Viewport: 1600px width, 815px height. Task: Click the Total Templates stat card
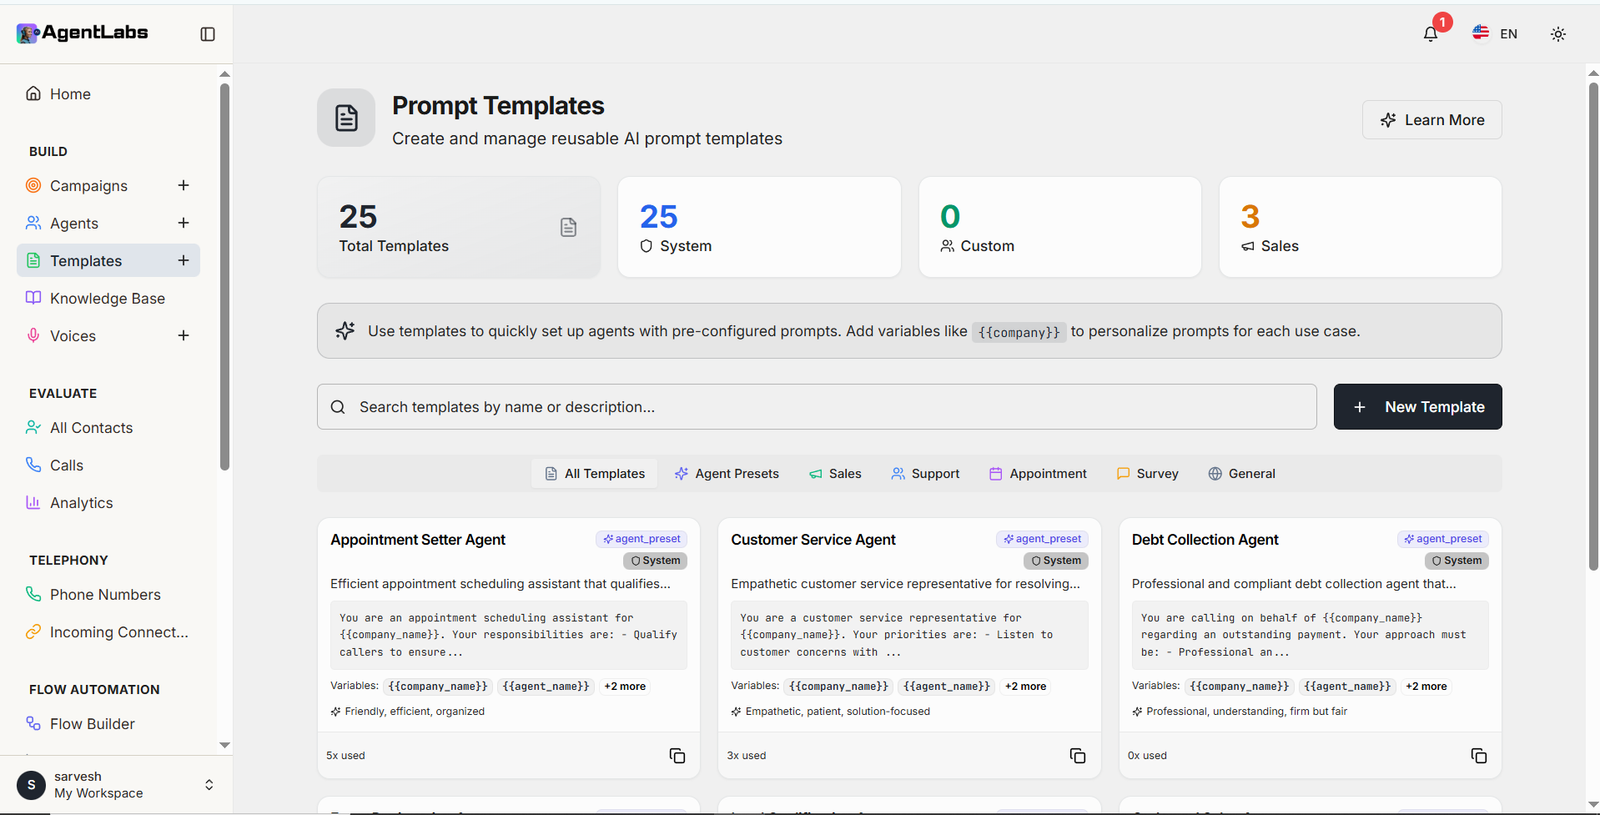click(x=459, y=227)
